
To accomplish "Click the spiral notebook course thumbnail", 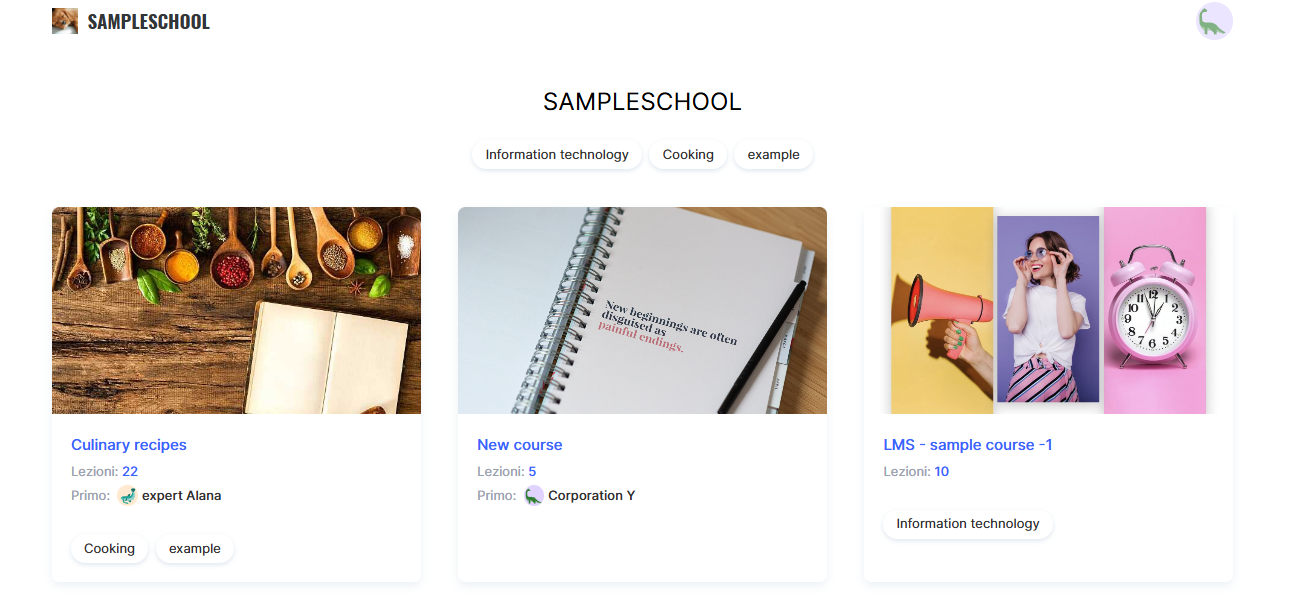I will click(x=642, y=310).
